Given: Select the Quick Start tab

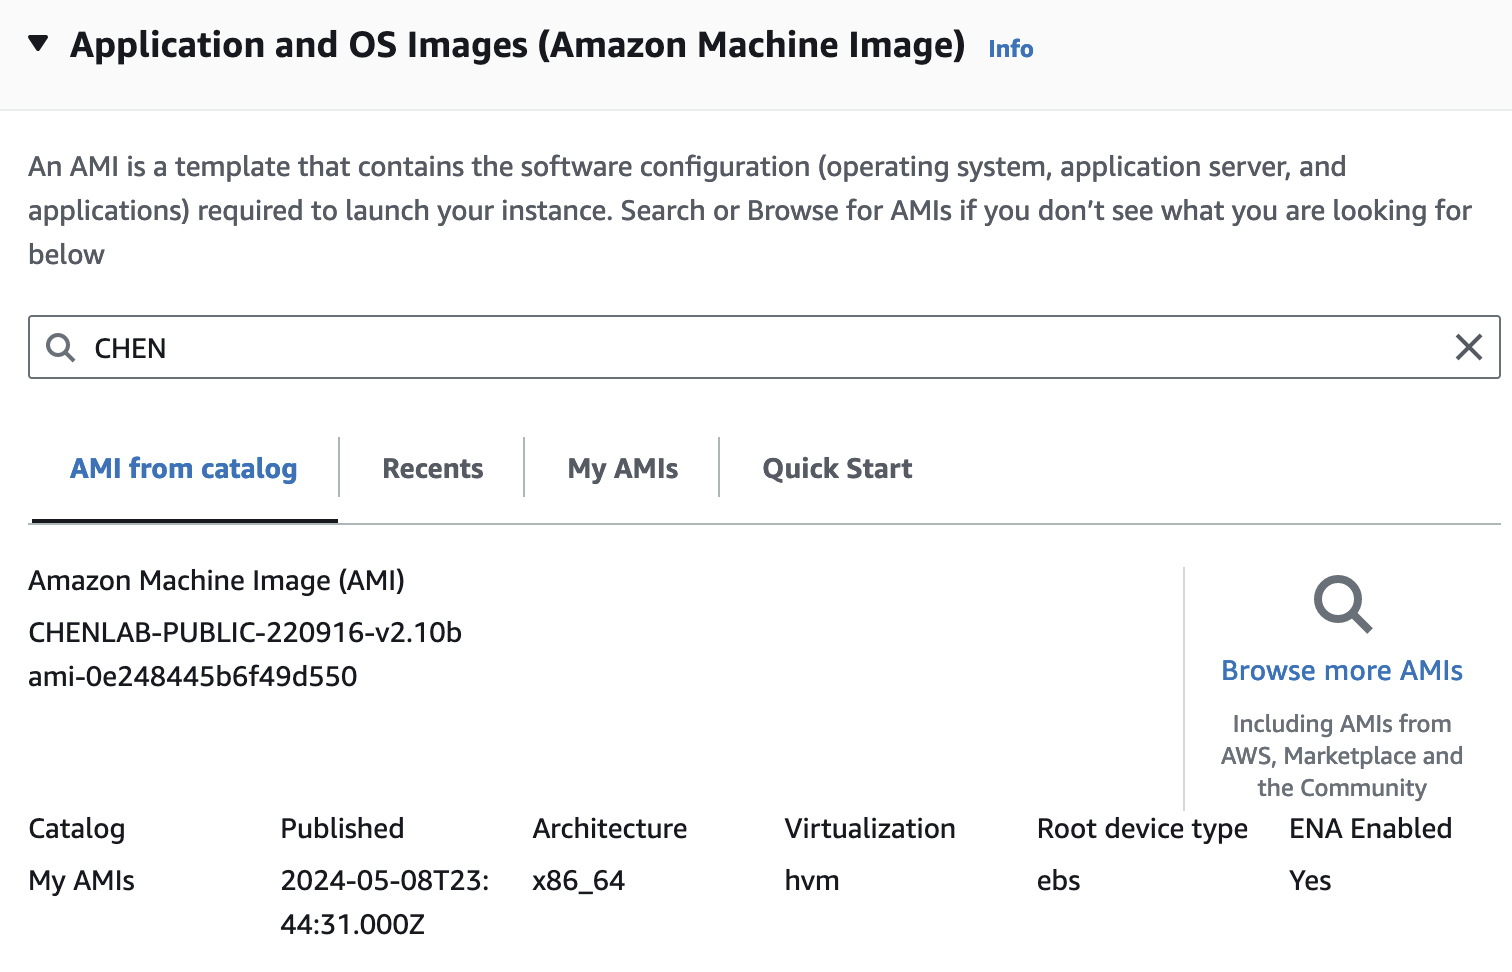Looking at the screenshot, I should (837, 468).
